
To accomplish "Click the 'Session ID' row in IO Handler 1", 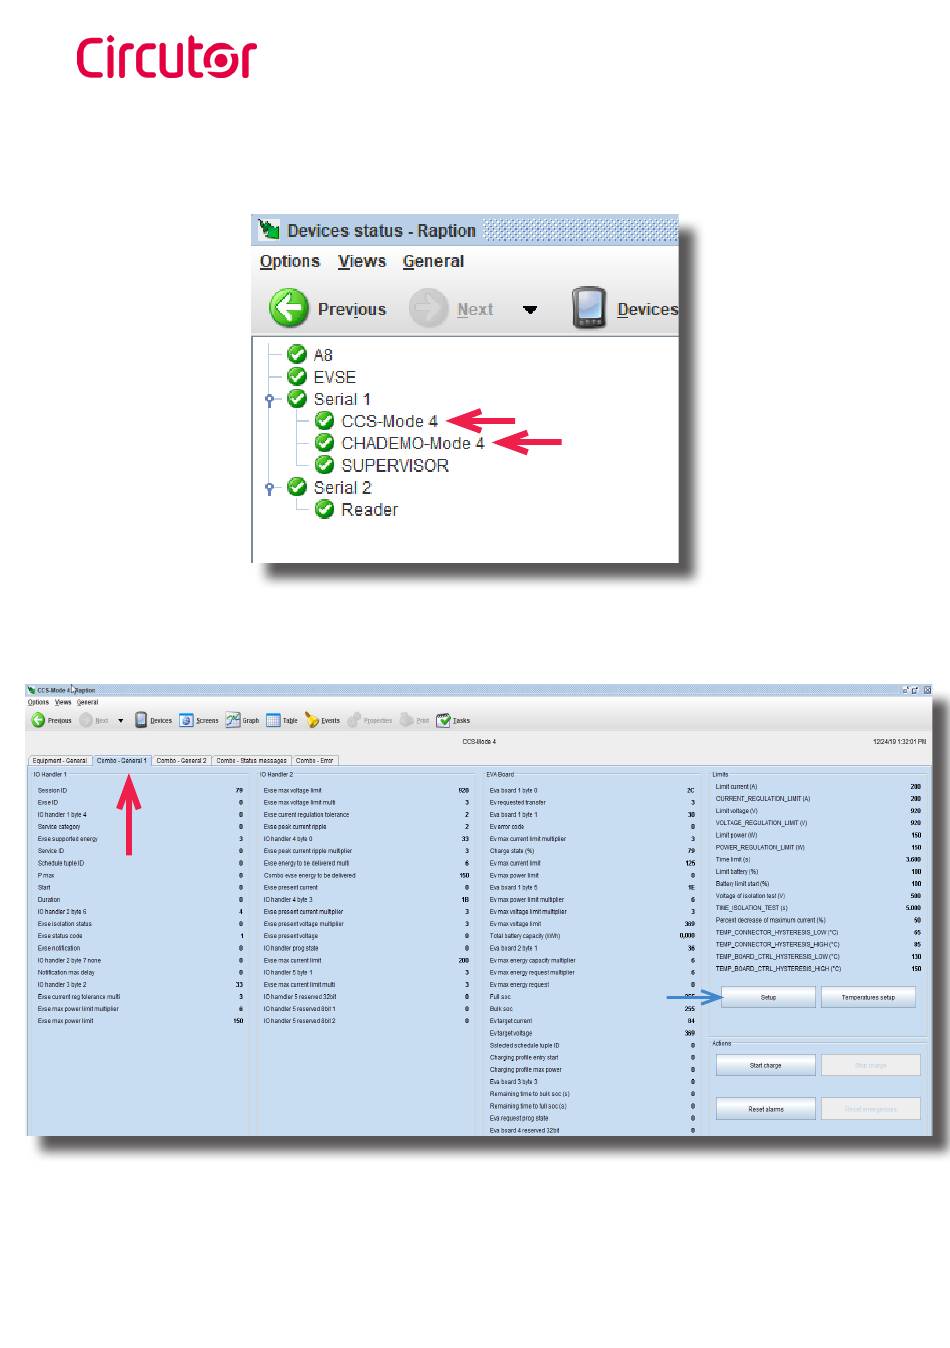I will click(x=140, y=790).
